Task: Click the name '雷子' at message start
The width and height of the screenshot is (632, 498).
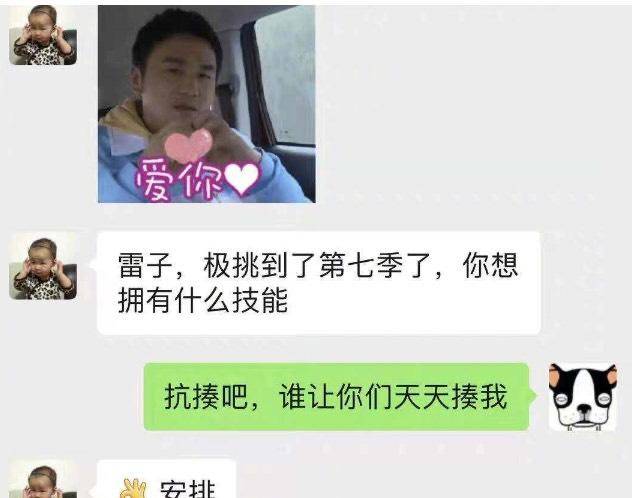Action: 146,266
